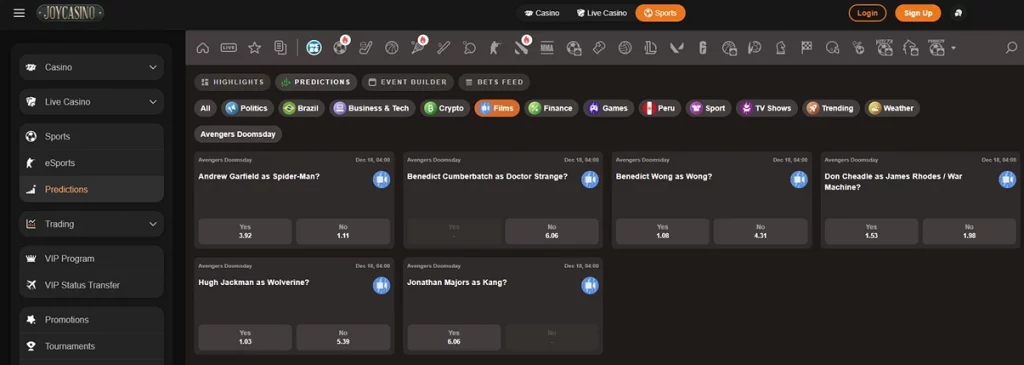This screenshot has width=1024, height=365.
Task: Open the hamburger menu
Action: 19,13
